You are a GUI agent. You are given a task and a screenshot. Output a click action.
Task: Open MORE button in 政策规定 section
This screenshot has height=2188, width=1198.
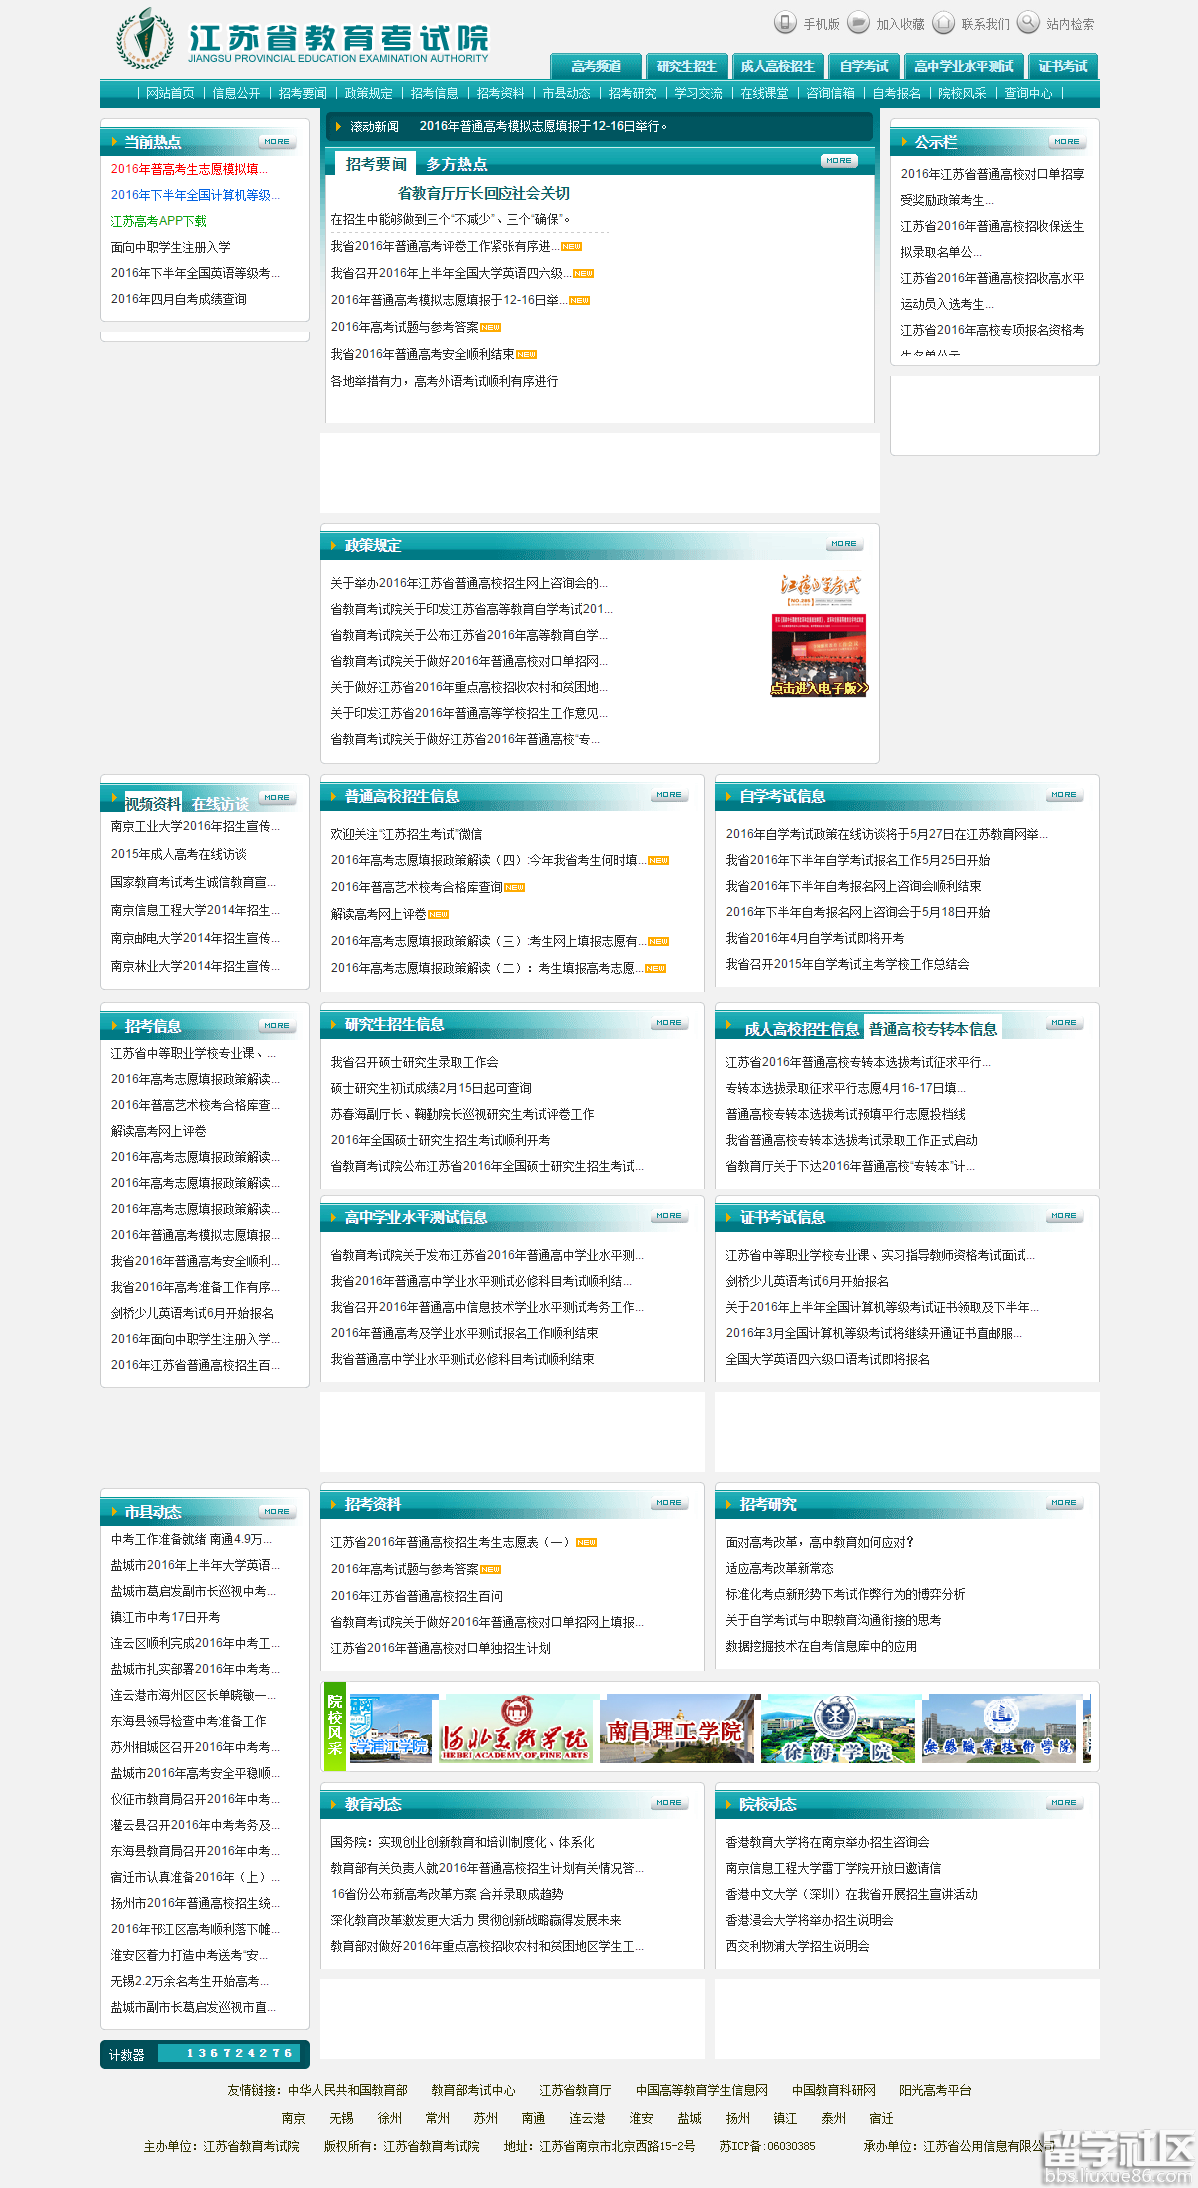click(844, 544)
